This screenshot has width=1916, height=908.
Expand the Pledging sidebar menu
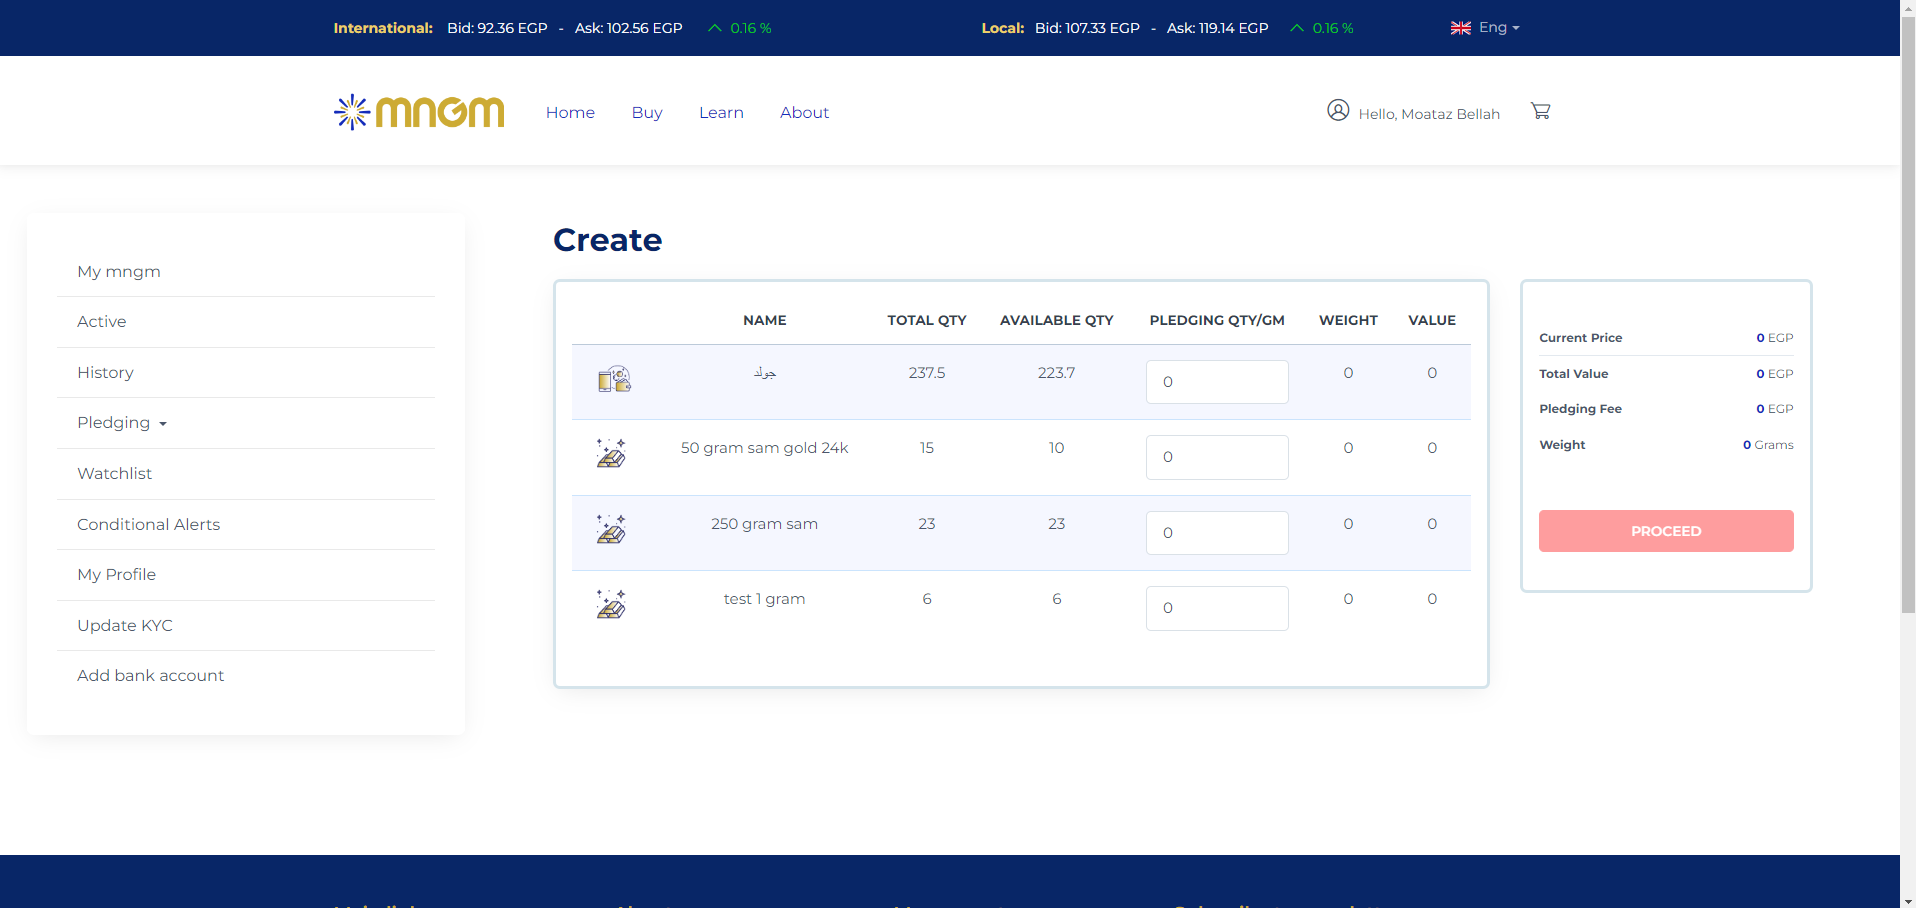122,423
